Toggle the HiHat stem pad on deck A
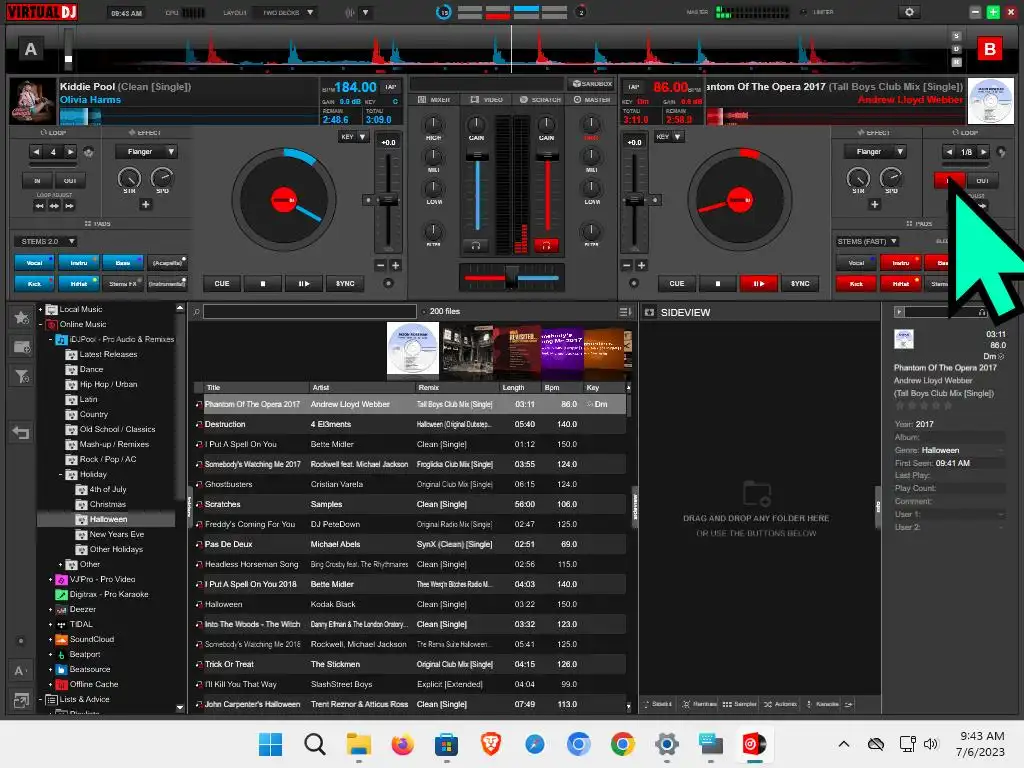The image size is (1024, 768). [x=78, y=283]
